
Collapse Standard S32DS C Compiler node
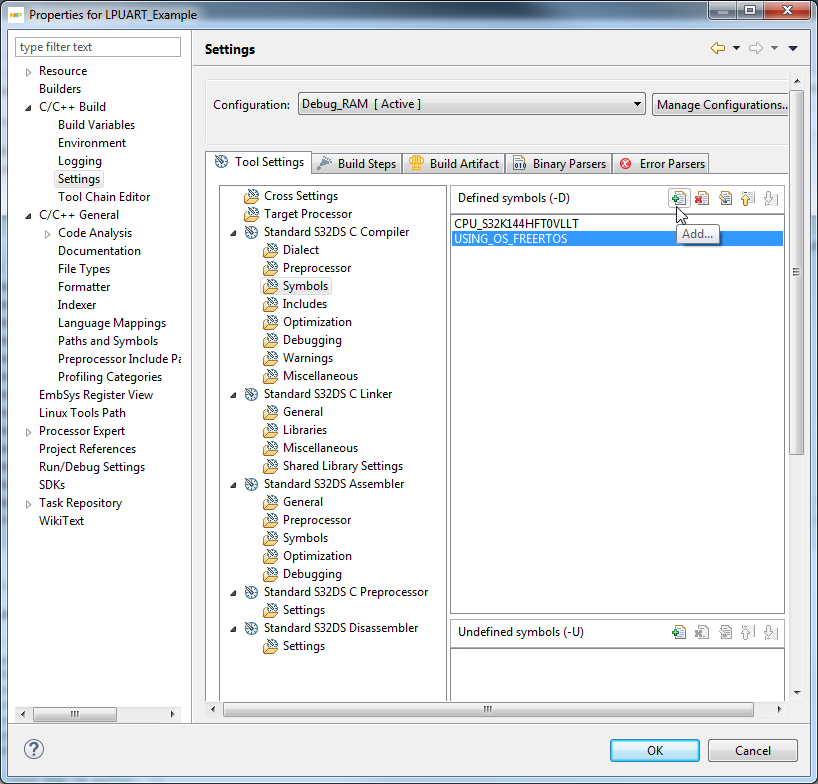pyautogui.click(x=233, y=233)
